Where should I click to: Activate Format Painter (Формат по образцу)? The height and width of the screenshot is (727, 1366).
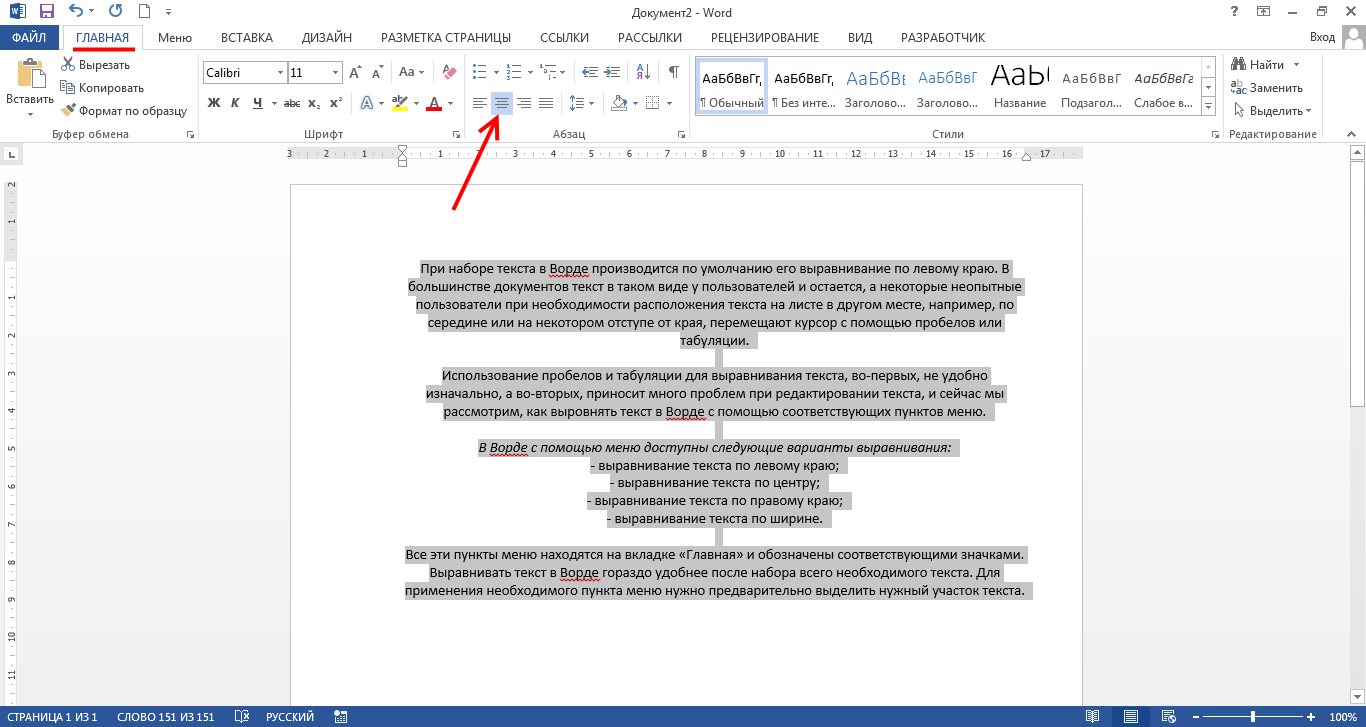[123, 111]
